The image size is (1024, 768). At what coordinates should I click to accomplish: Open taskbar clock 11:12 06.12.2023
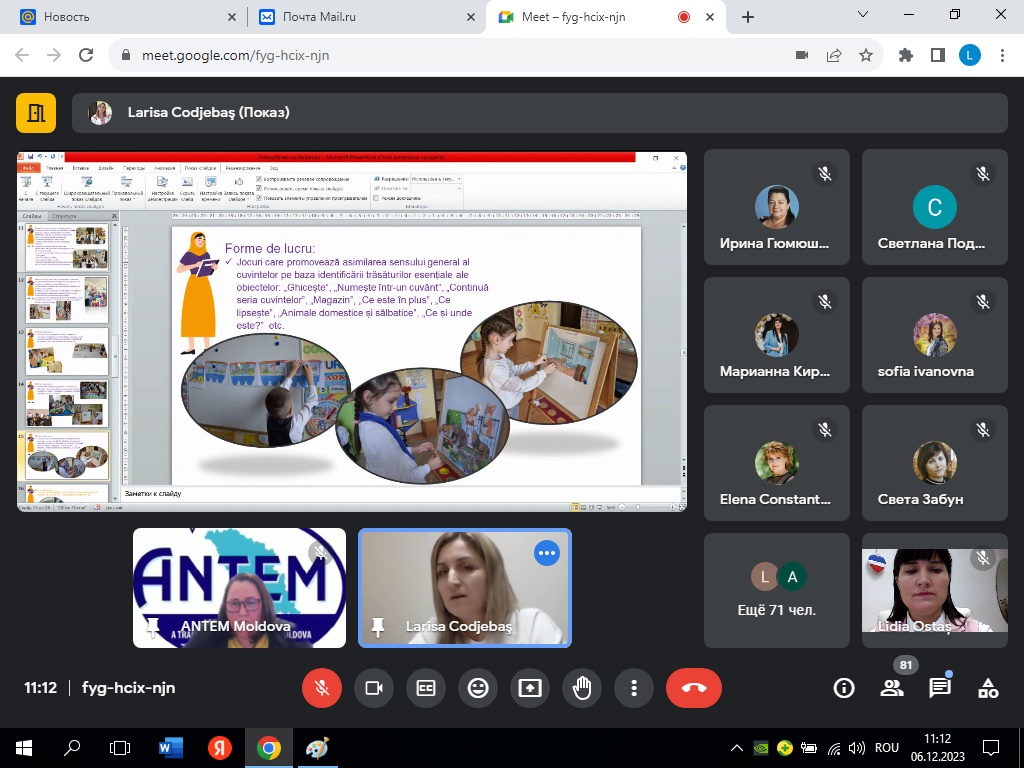[938, 748]
